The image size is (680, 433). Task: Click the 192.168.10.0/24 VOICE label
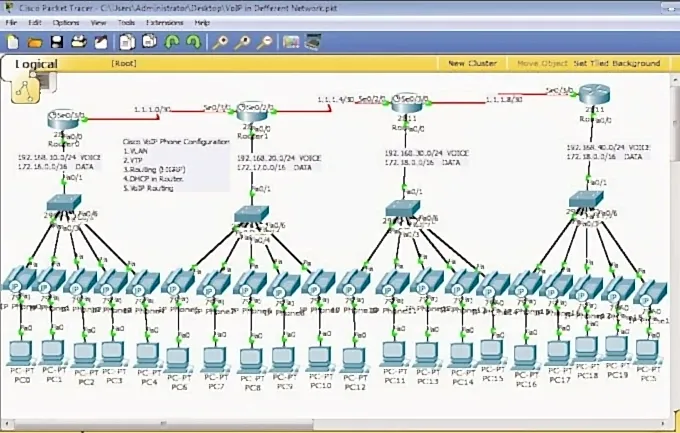click(59, 157)
